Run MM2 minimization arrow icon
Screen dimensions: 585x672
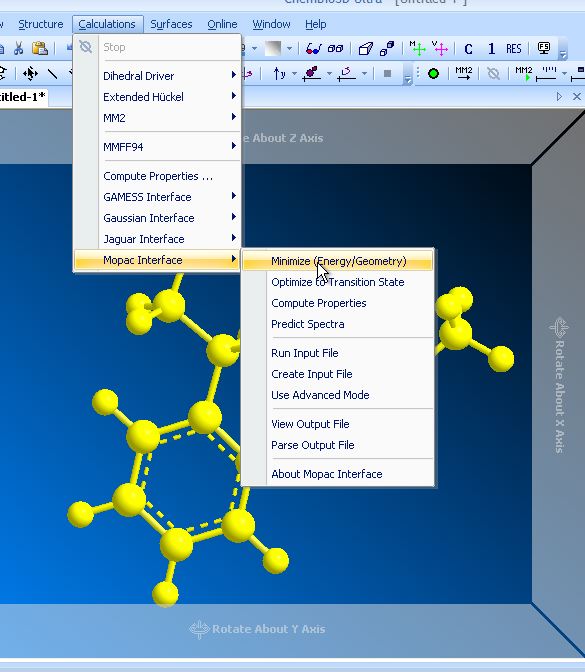[463, 74]
